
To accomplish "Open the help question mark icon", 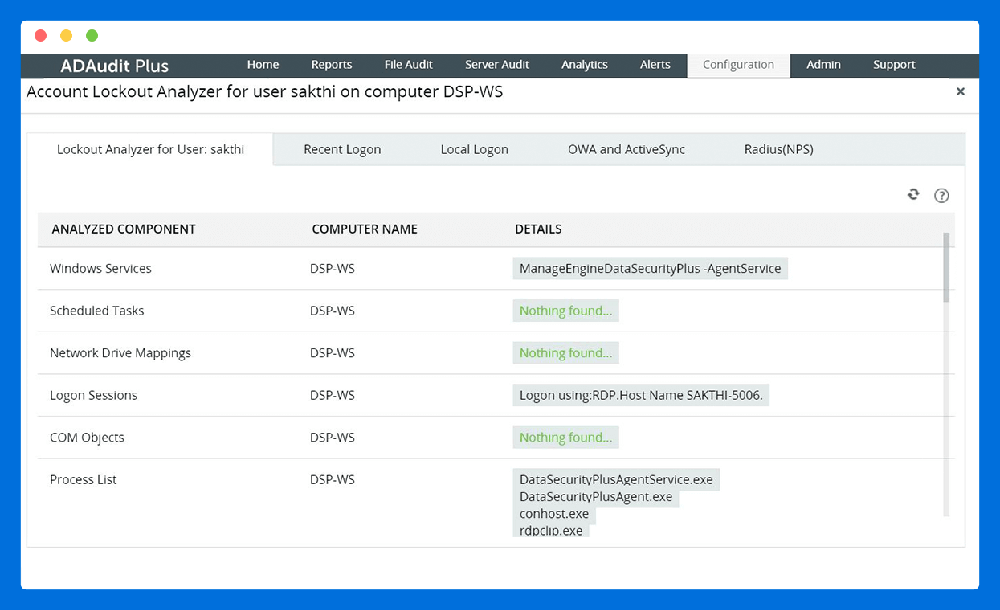I will pyautogui.click(x=941, y=195).
